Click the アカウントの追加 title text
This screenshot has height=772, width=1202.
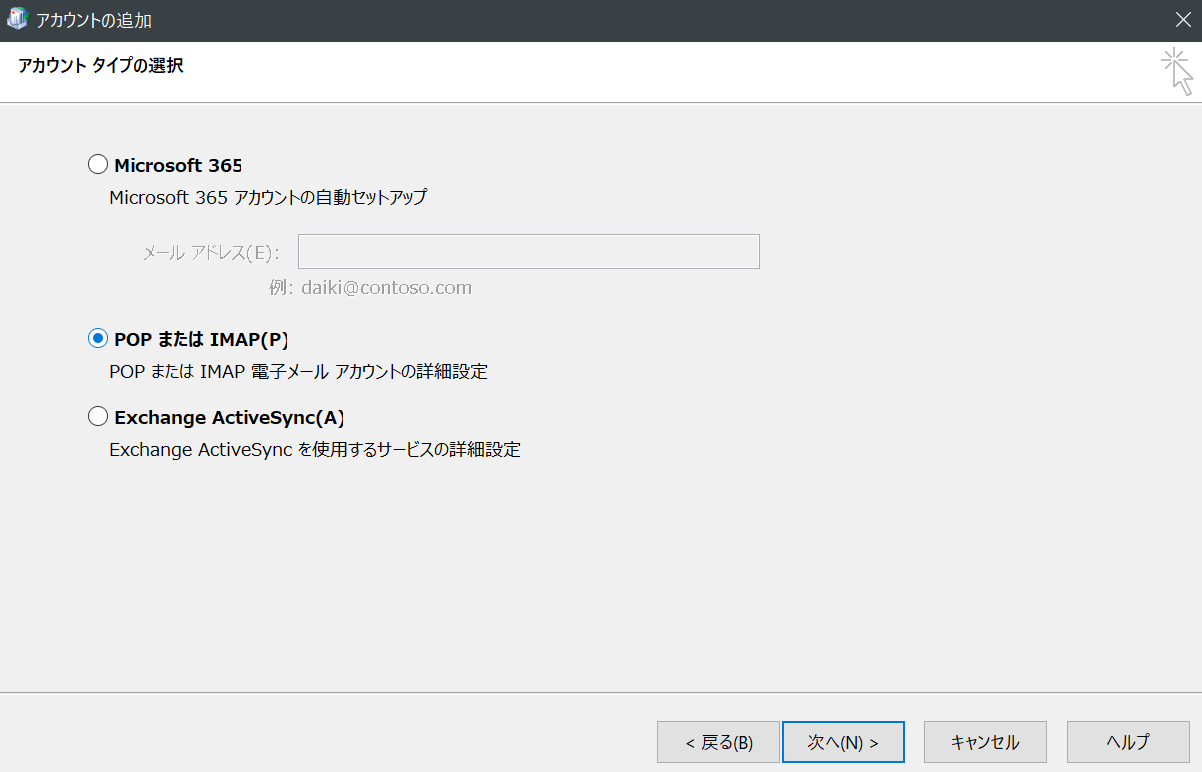[x=94, y=20]
